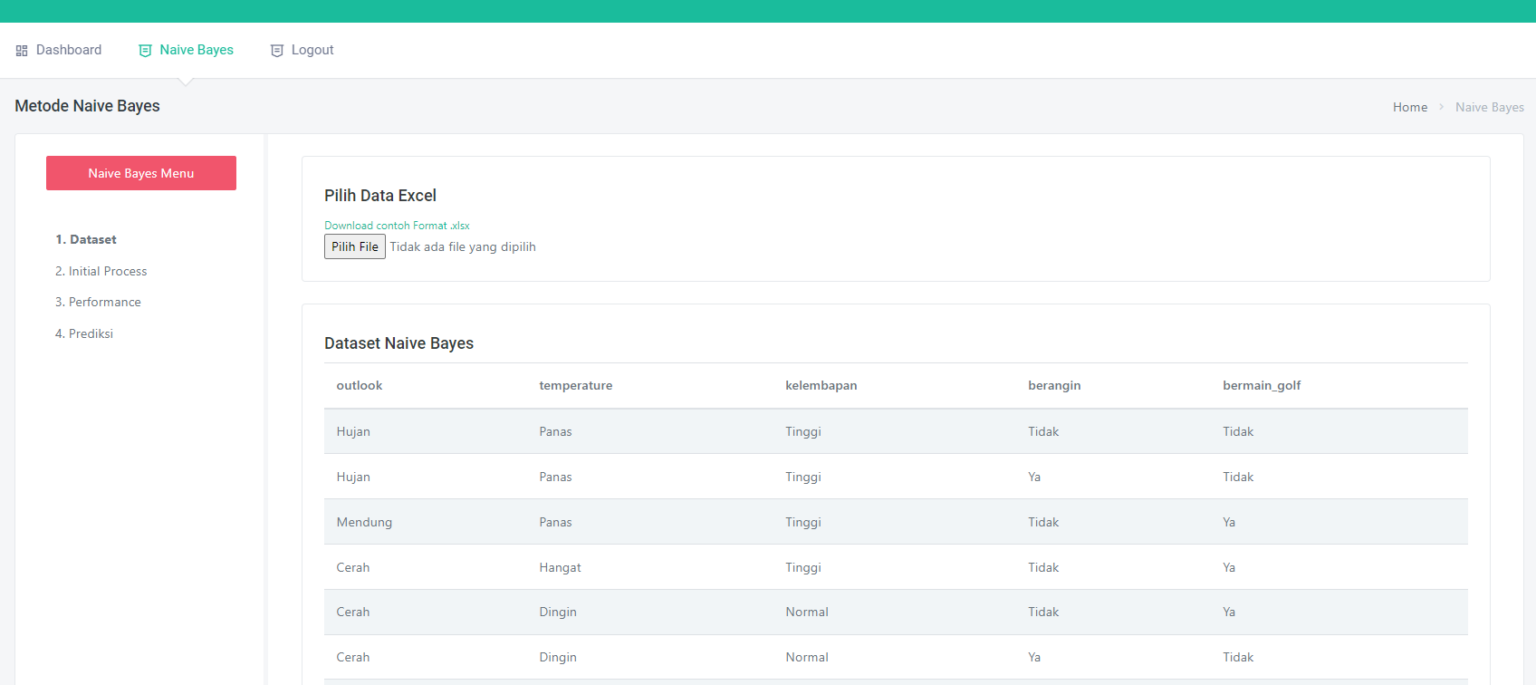
Task: Click Hujan in the first data row
Action: coord(353,432)
